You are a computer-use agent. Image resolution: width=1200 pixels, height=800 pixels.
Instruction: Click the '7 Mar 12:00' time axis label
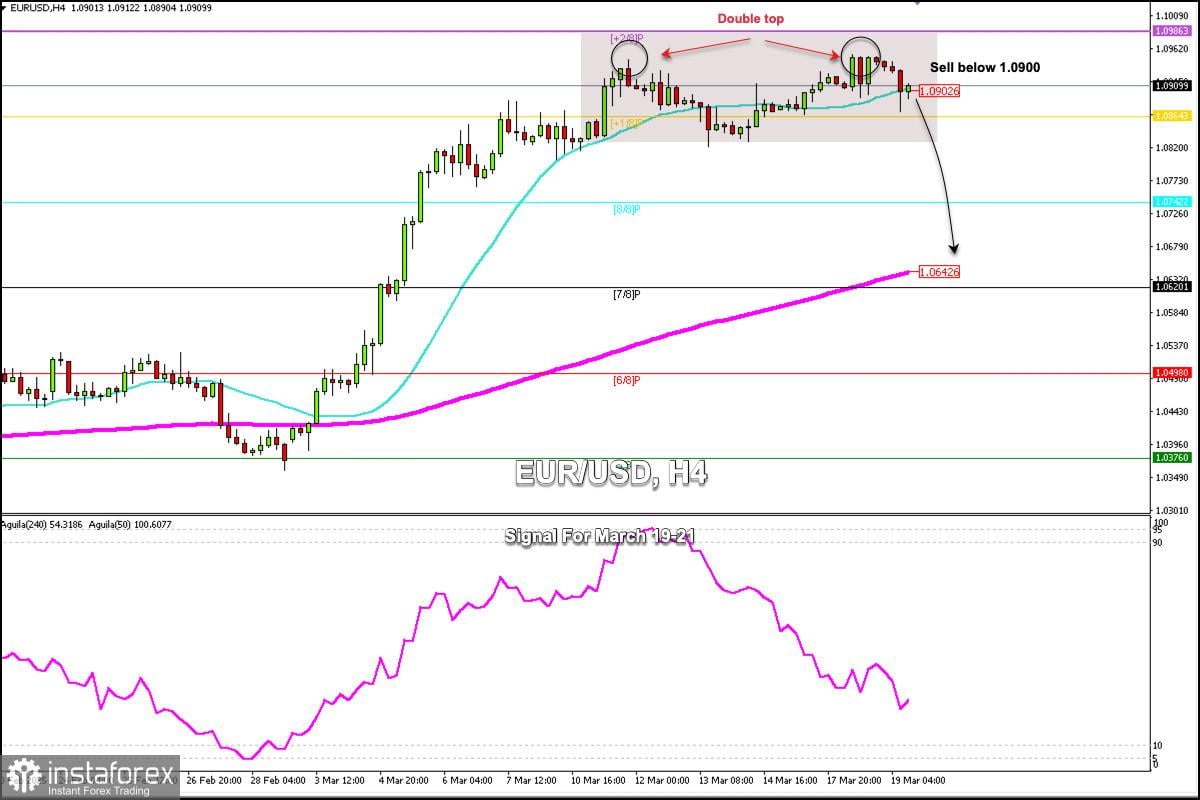(x=532, y=780)
